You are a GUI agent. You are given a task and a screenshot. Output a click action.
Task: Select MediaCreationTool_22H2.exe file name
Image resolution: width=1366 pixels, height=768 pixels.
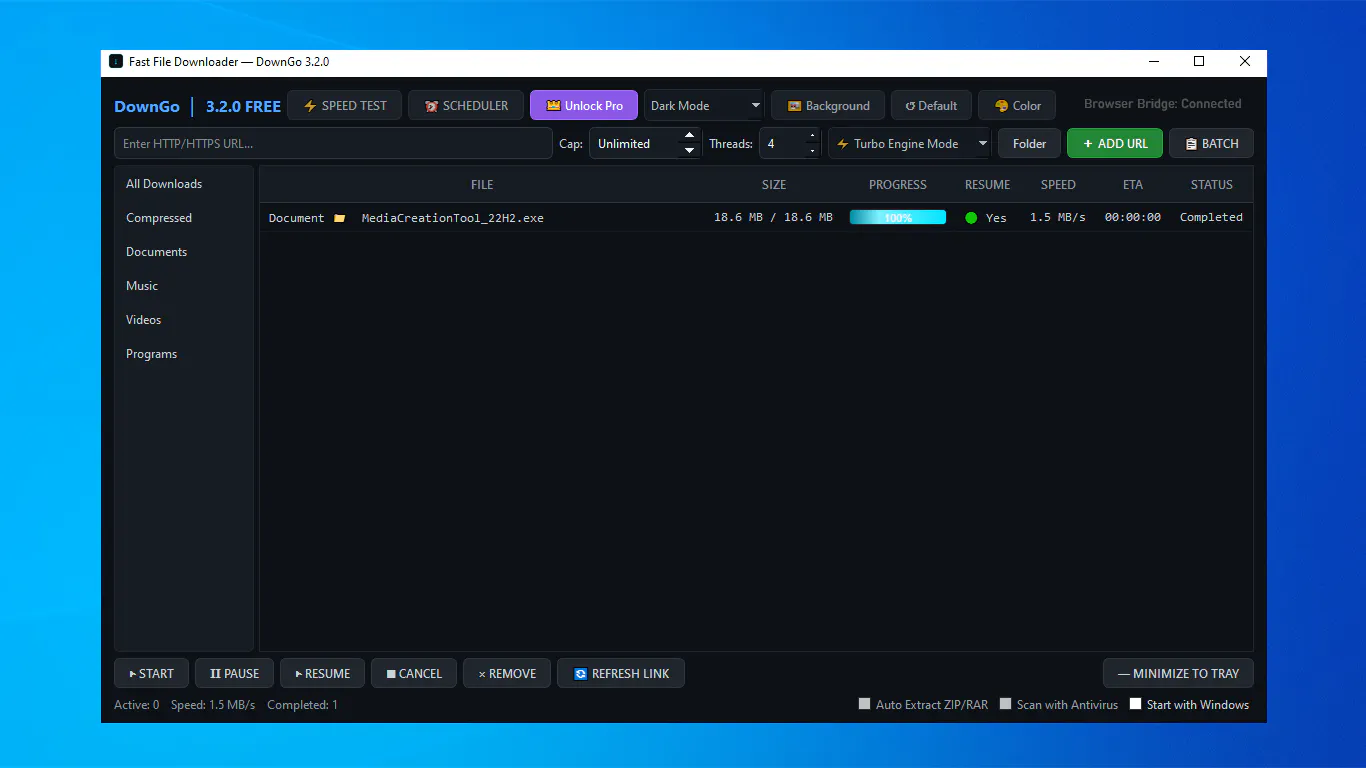pyautogui.click(x=453, y=217)
